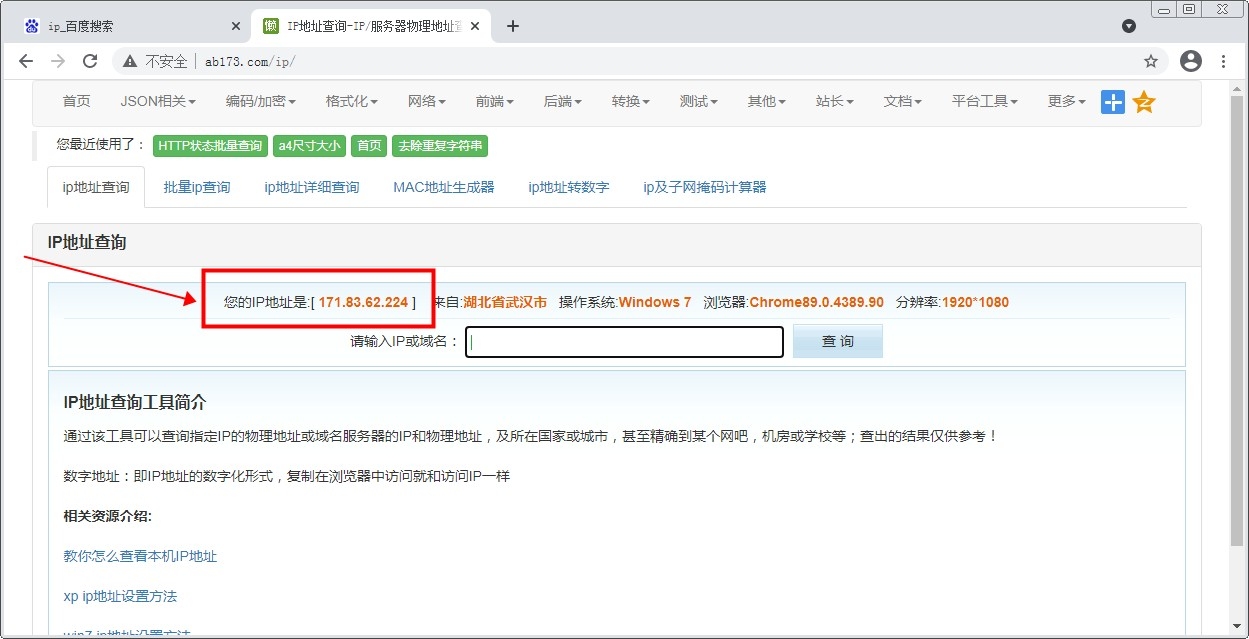Select the 批量ip查询 tab
The width and height of the screenshot is (1249, 639).
click(196, 187)
